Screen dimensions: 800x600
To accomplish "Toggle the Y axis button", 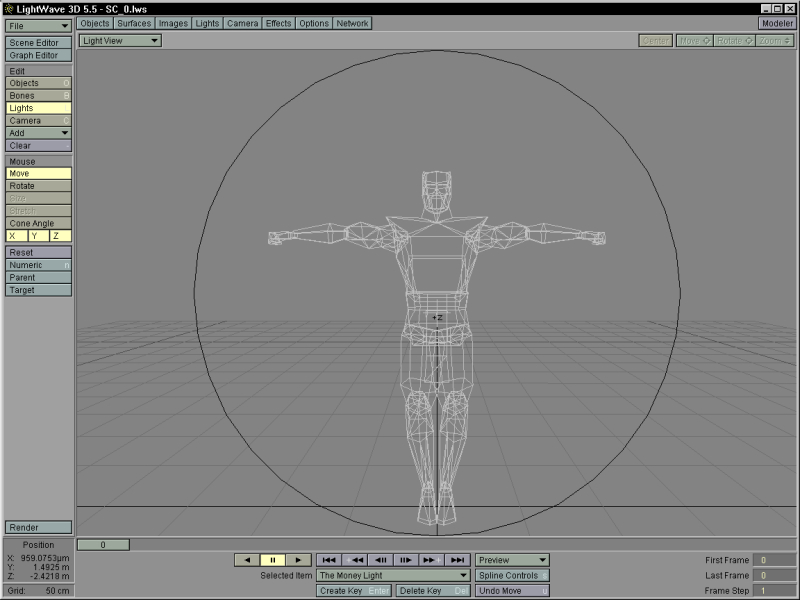I will (38, 236).
